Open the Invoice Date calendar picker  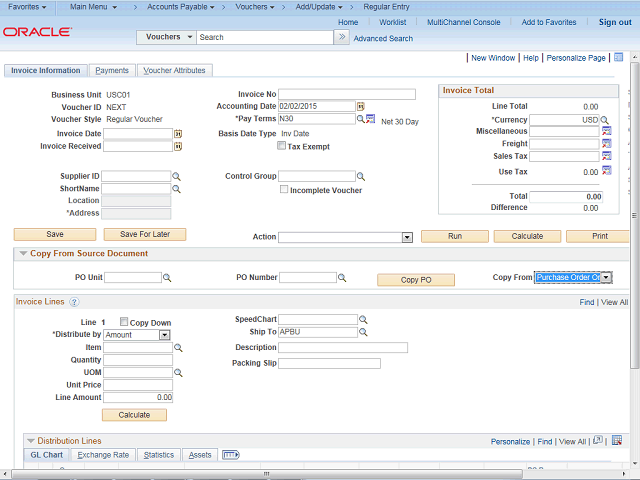click(178, 133)
